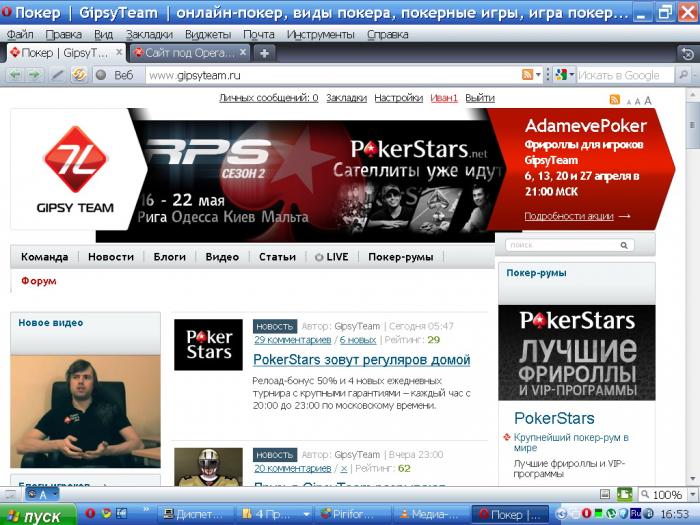Screen dimensions: 700x525
Task: Toggle the image display icon in status bar
Action: coord(605,494)
